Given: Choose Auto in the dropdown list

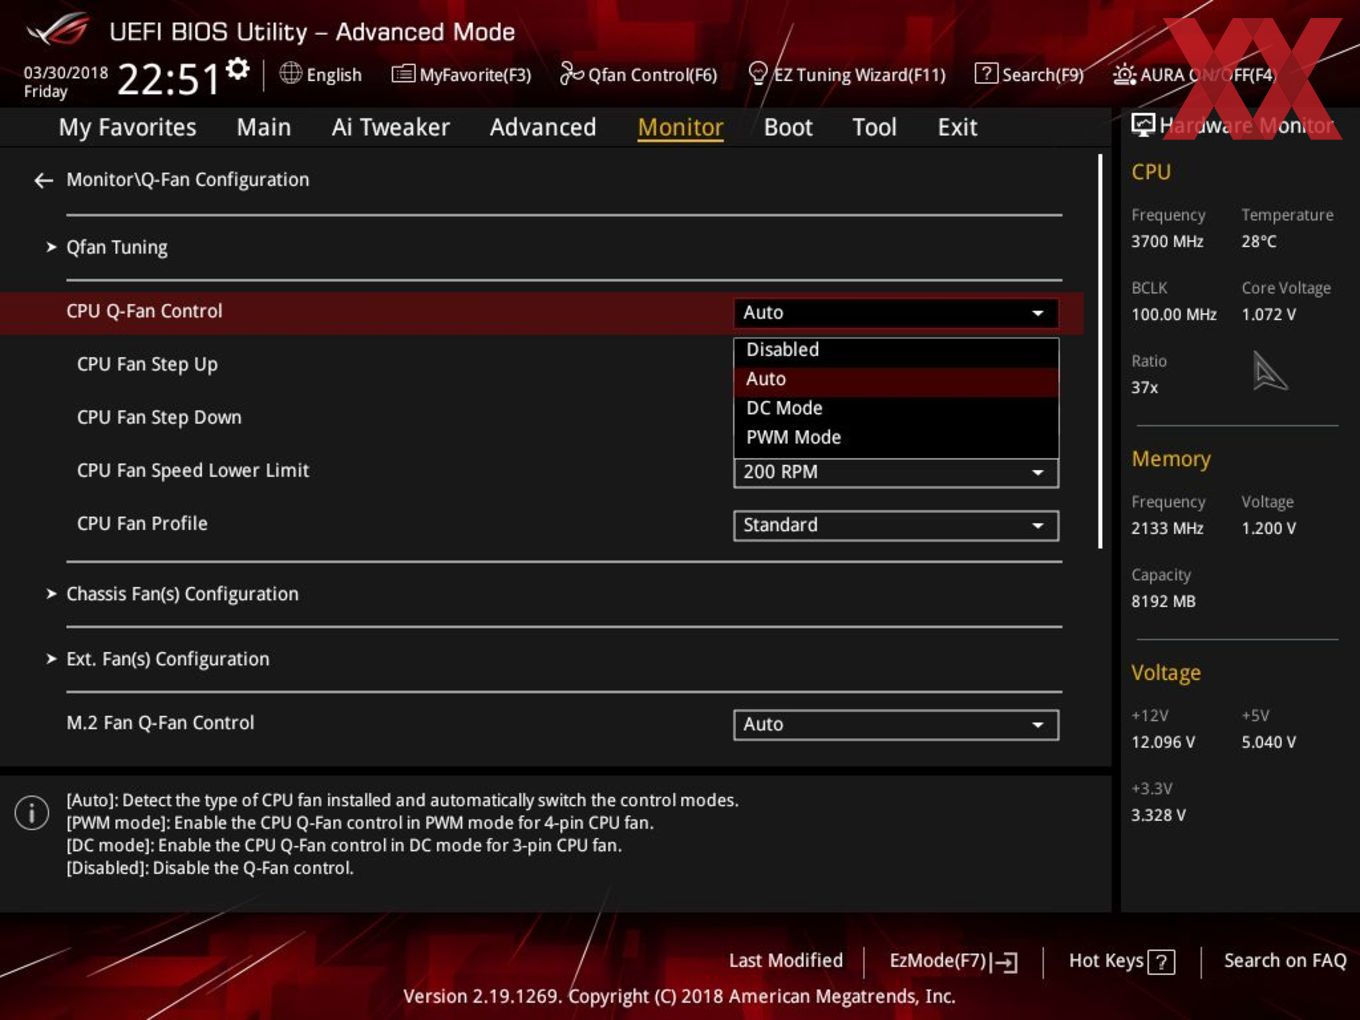Looking at the screenshot, I should click(895, 379).
